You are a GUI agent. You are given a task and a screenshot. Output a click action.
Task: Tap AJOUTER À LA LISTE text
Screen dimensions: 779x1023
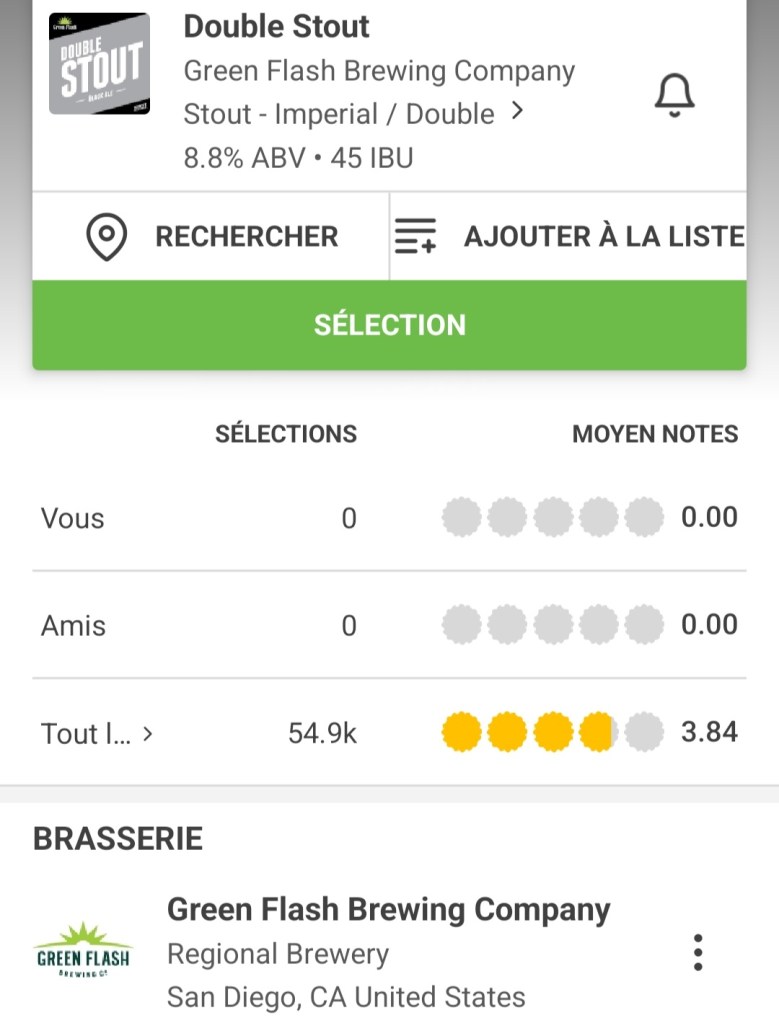[603, 237]
